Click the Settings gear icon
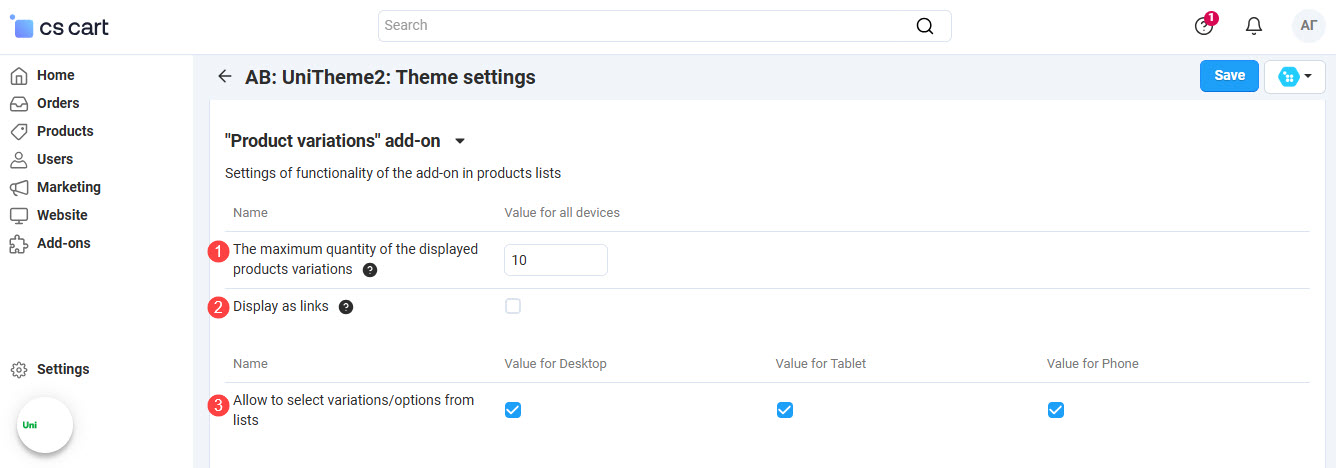This screenshot has height=468, width=1336. [x=18, y=369]
